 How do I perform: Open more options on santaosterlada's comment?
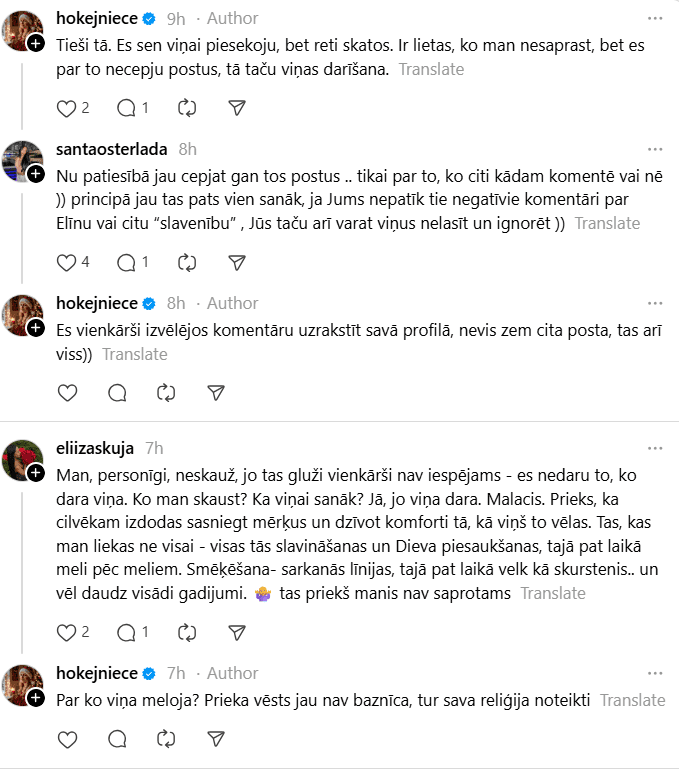click(654, 149)
